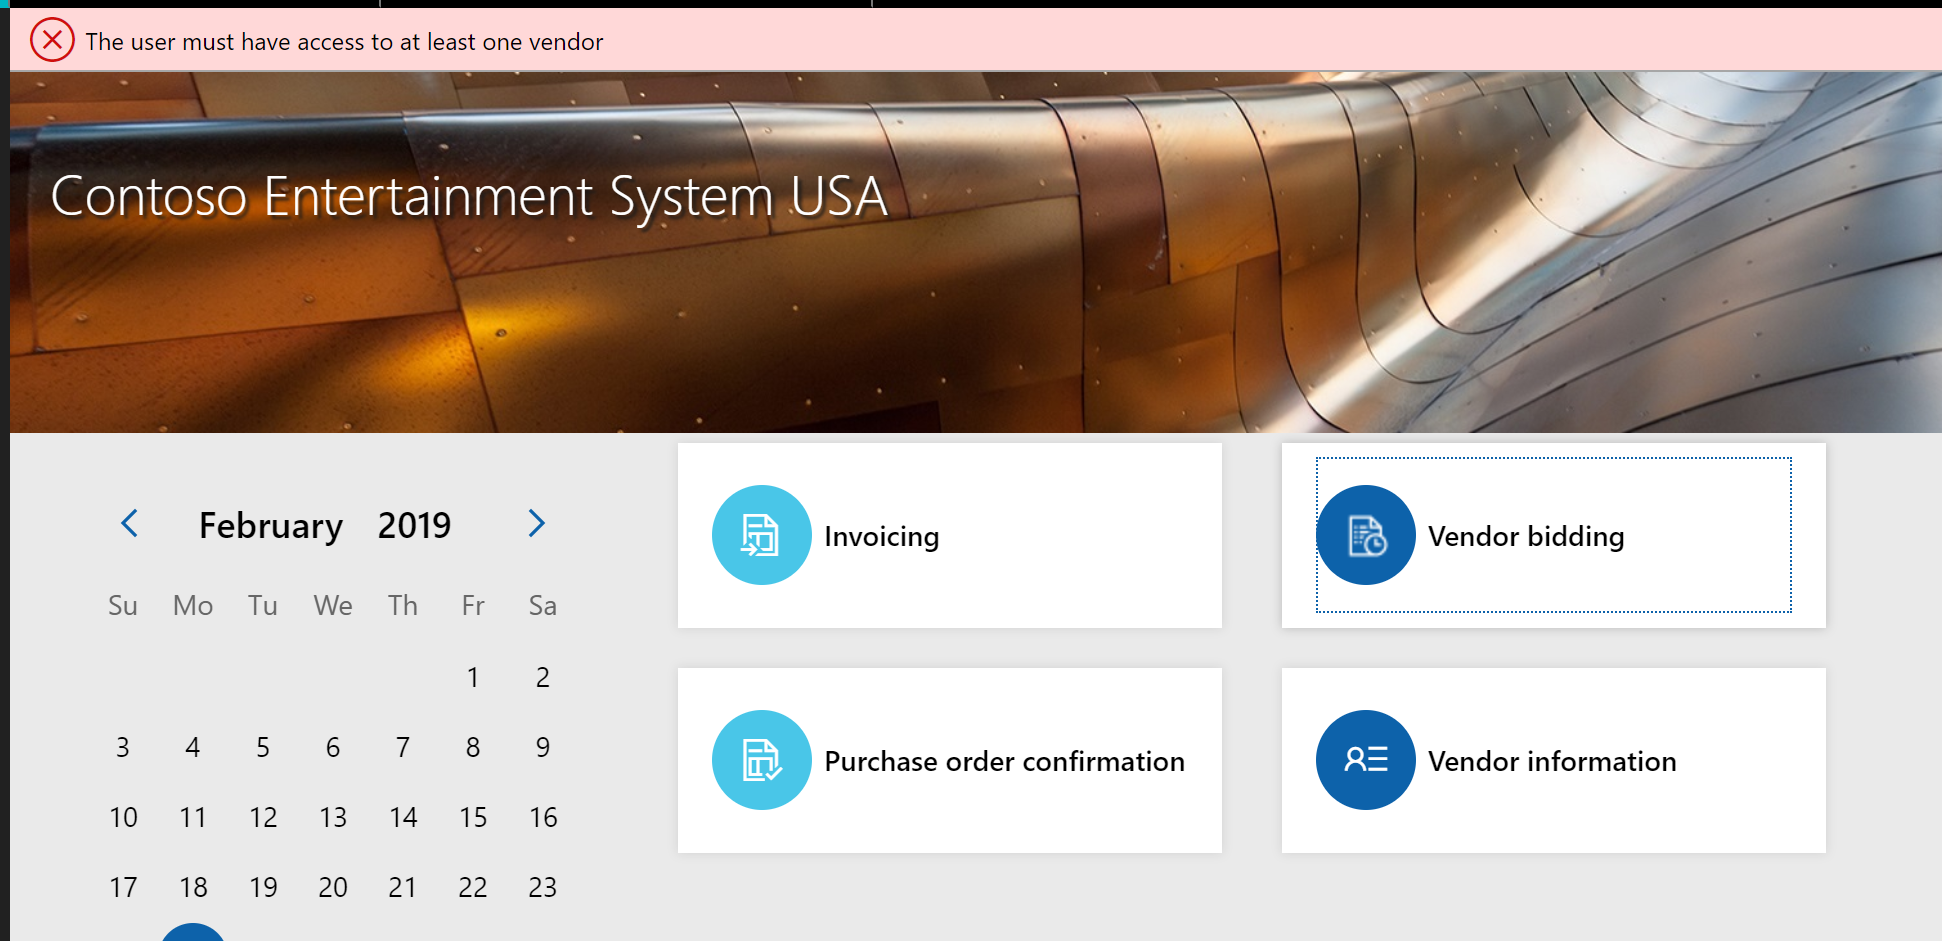This screenshot has width=1942, height=941.
Task: Click the vendor access error message text
Action: coord(344,42)
